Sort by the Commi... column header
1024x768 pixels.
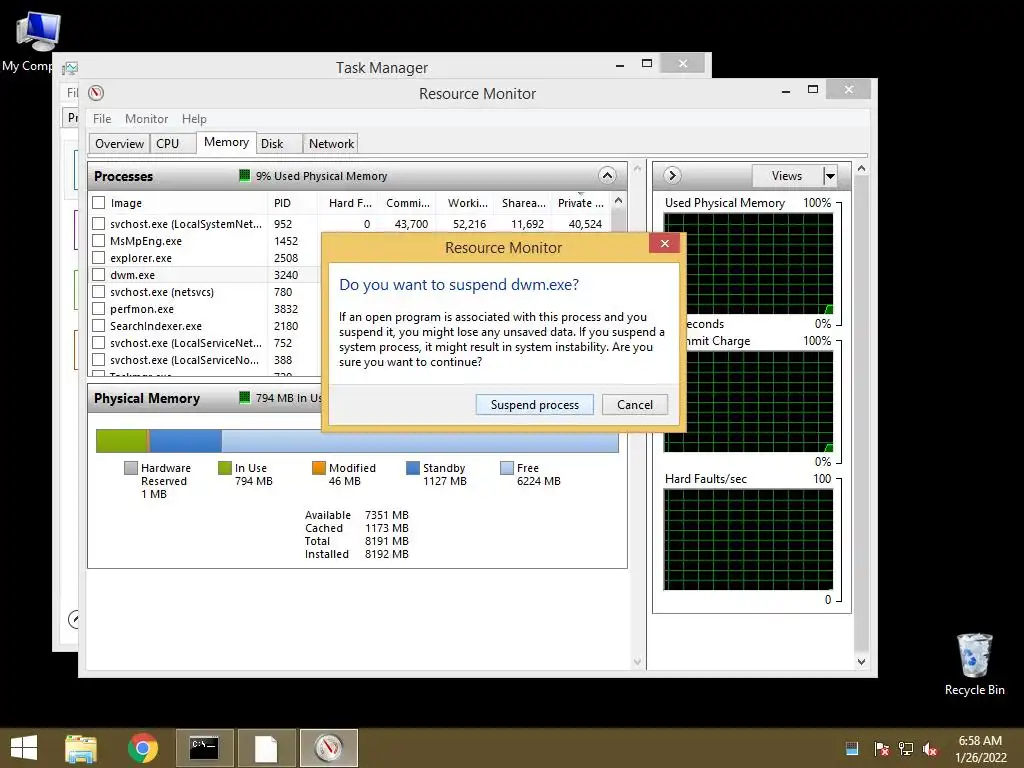tap(406, 203)
